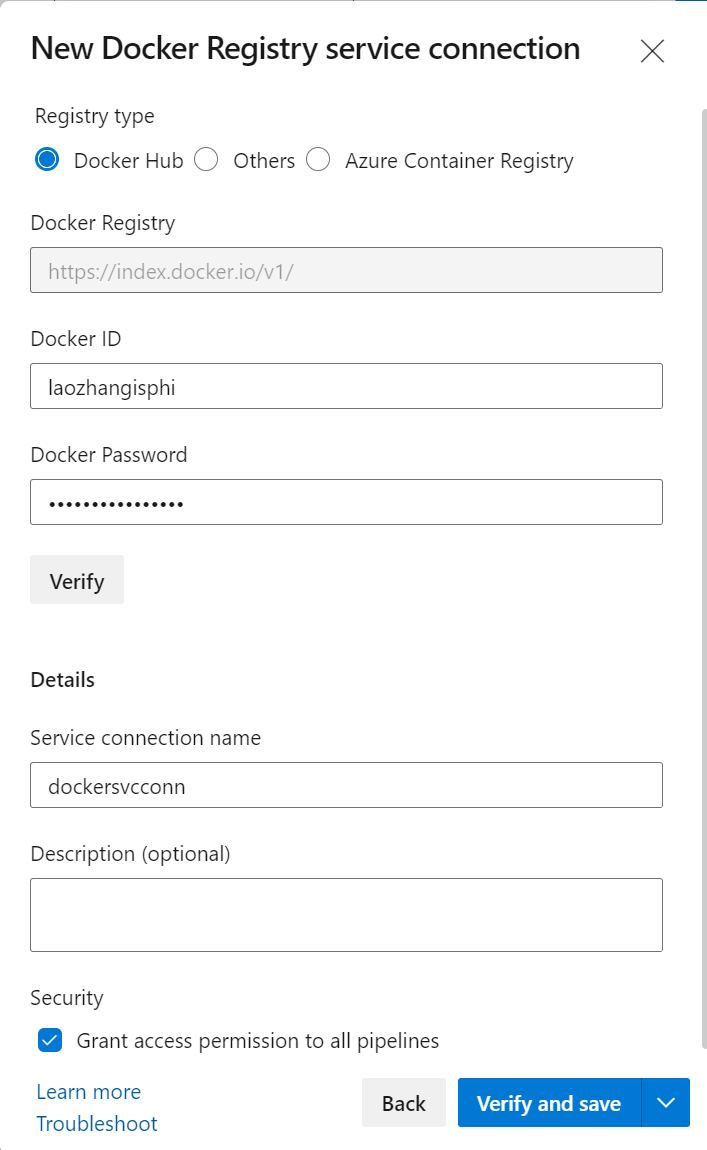
Task: Close the New Docker Registry service connection panel
Action: pyautogui.click(x=652, y=51)
